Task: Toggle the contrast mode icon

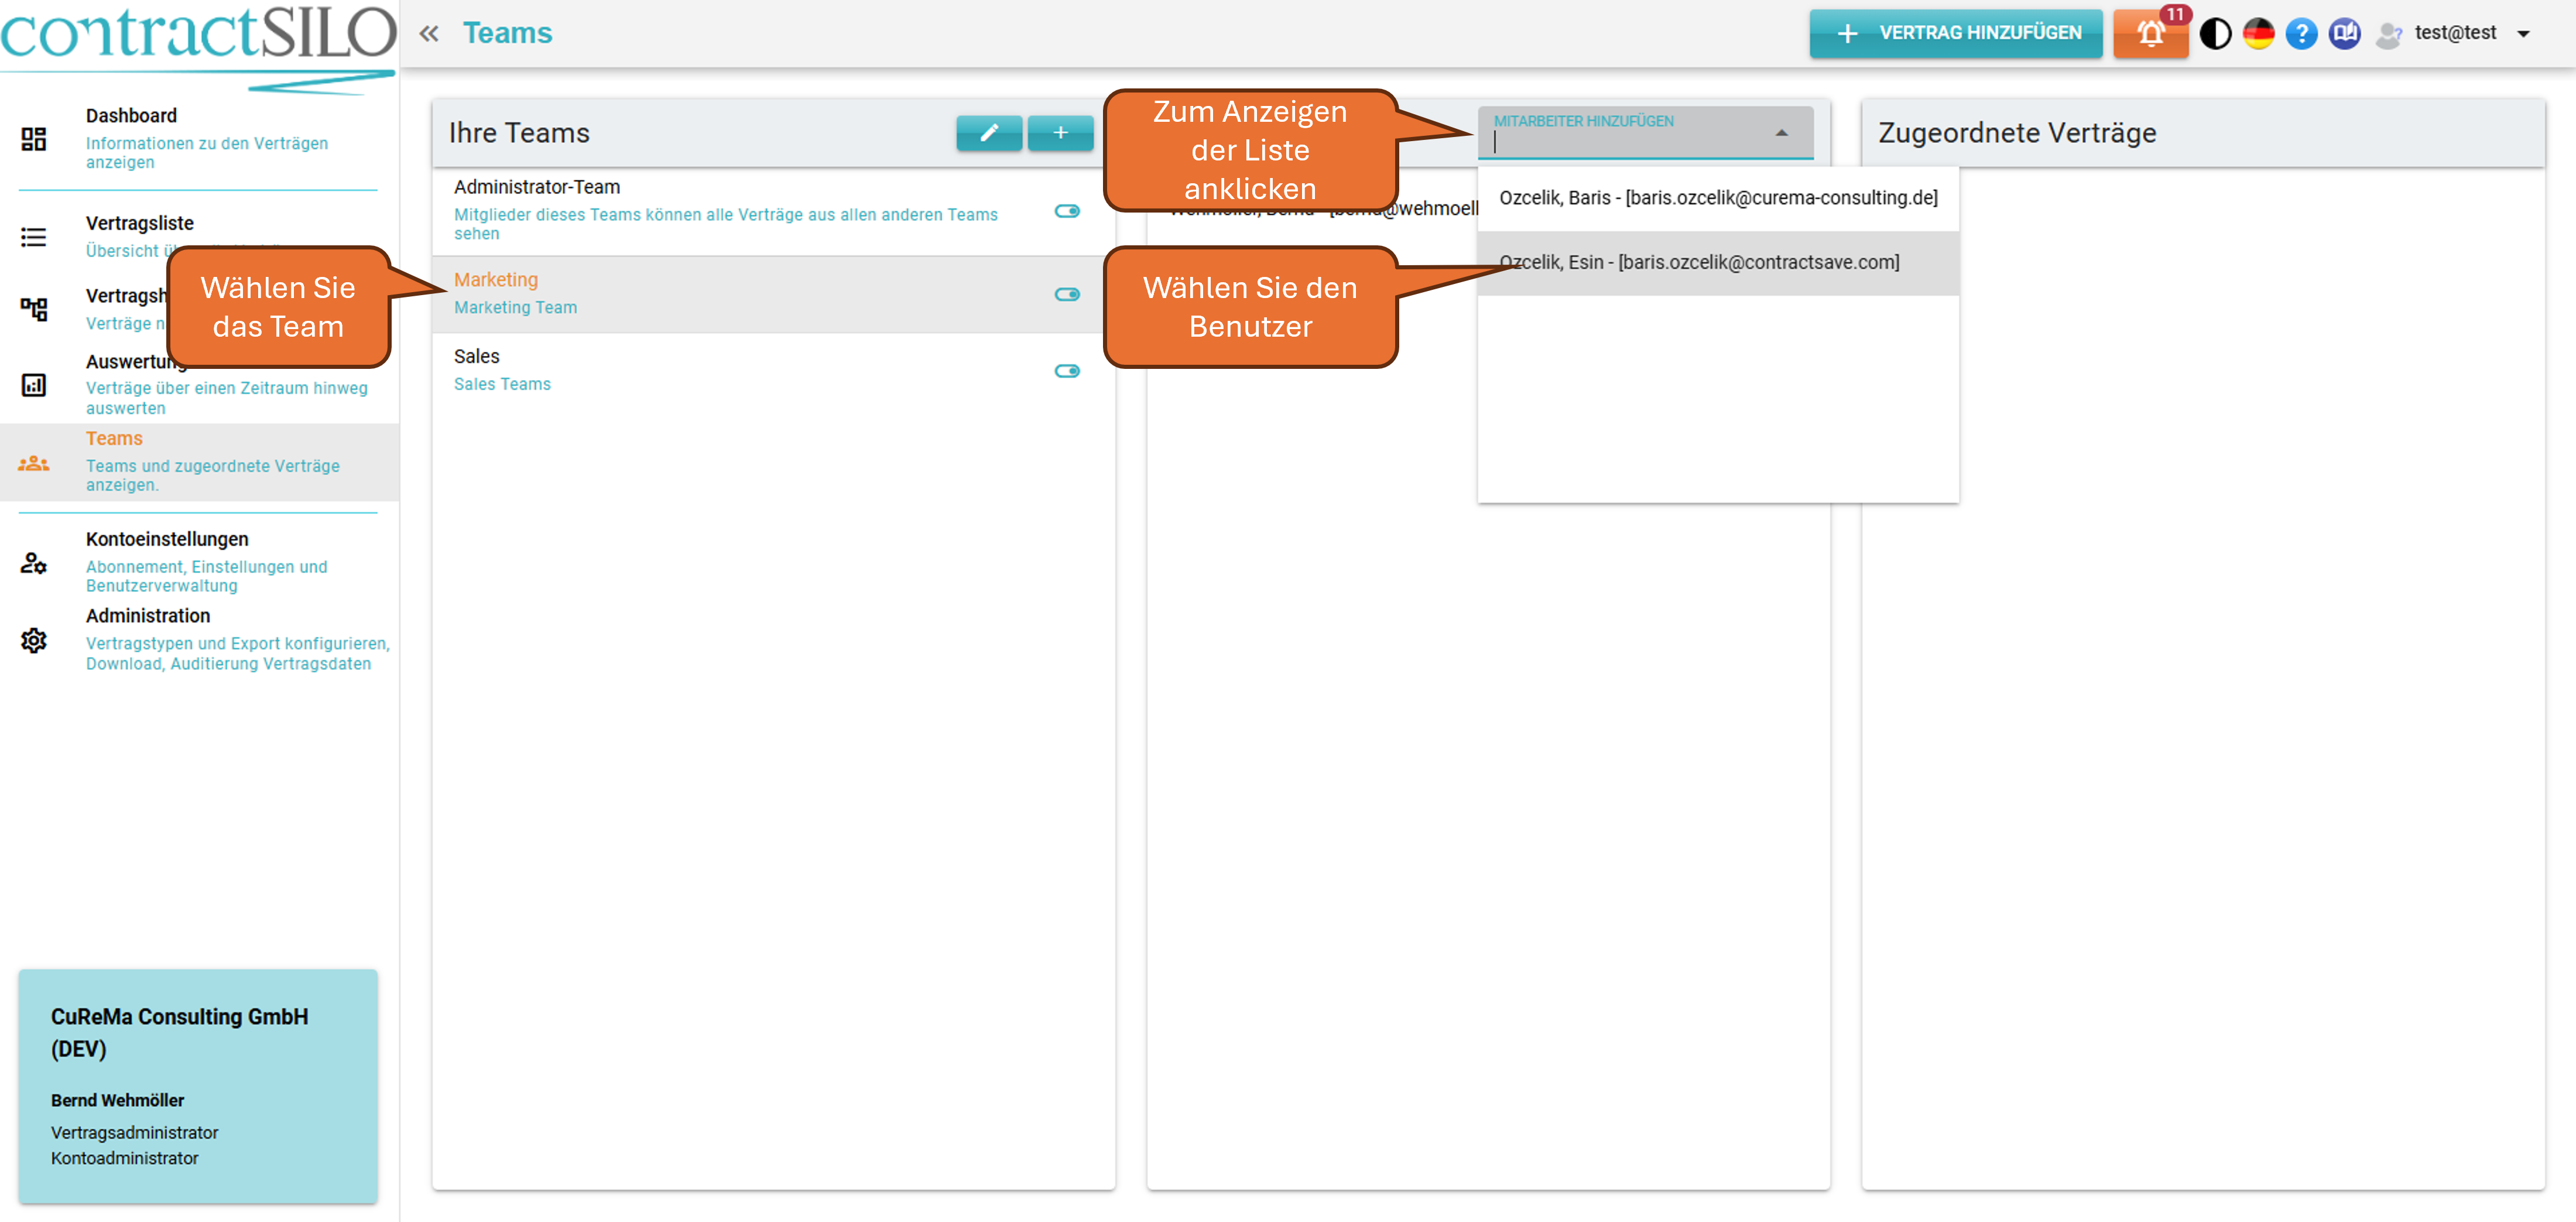Action: click(x=2215, y=34)
